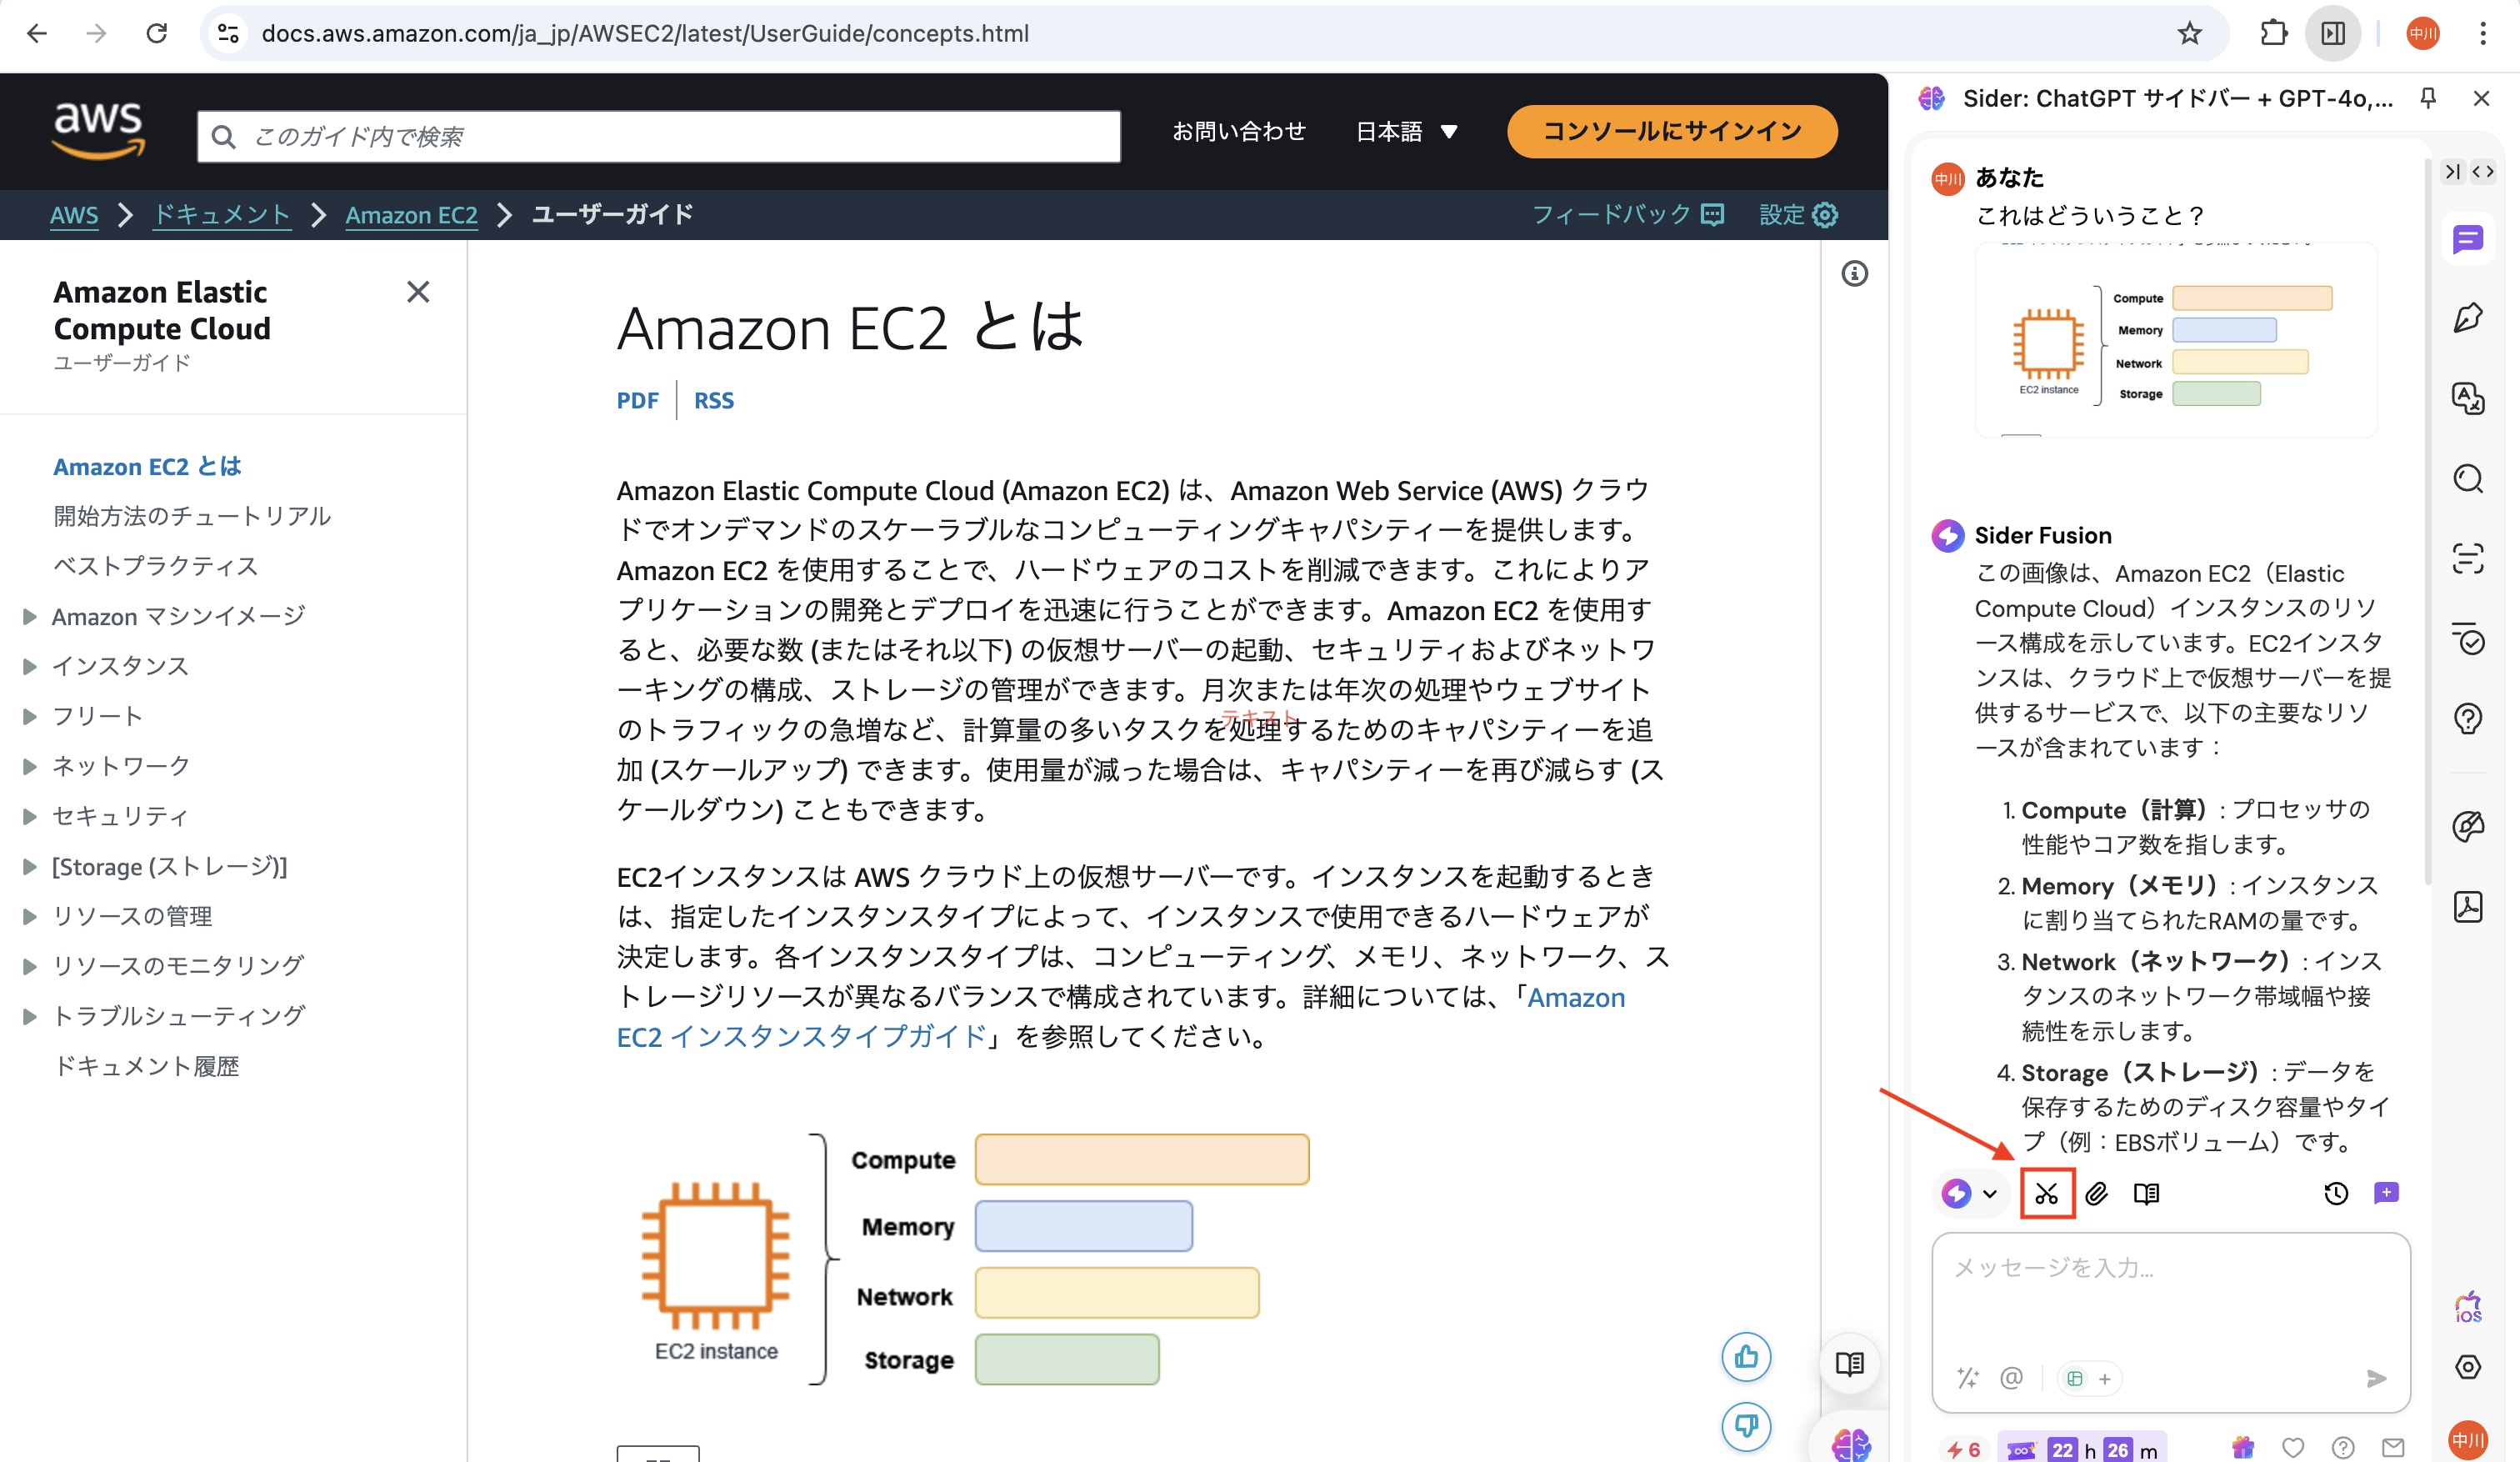Expand the セキュリティ section
Image resolution: width=2520 pixels, height=1462 pixels.
click(30, 816)
